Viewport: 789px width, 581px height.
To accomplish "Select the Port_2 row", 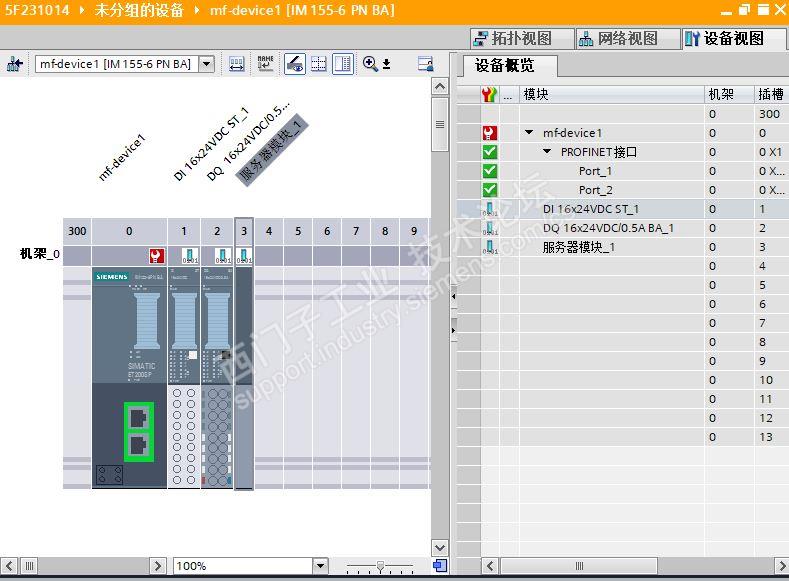I will [622, 190].
